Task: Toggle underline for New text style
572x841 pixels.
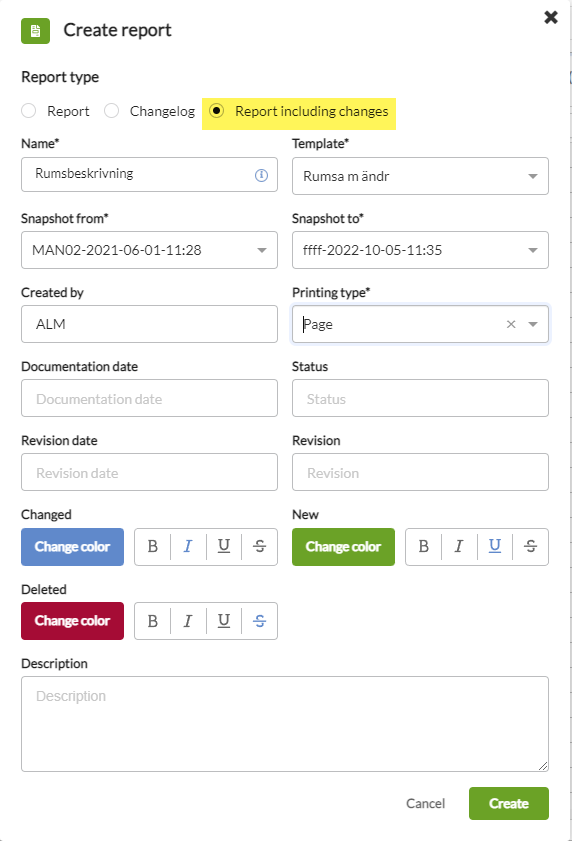Action: 495,547
